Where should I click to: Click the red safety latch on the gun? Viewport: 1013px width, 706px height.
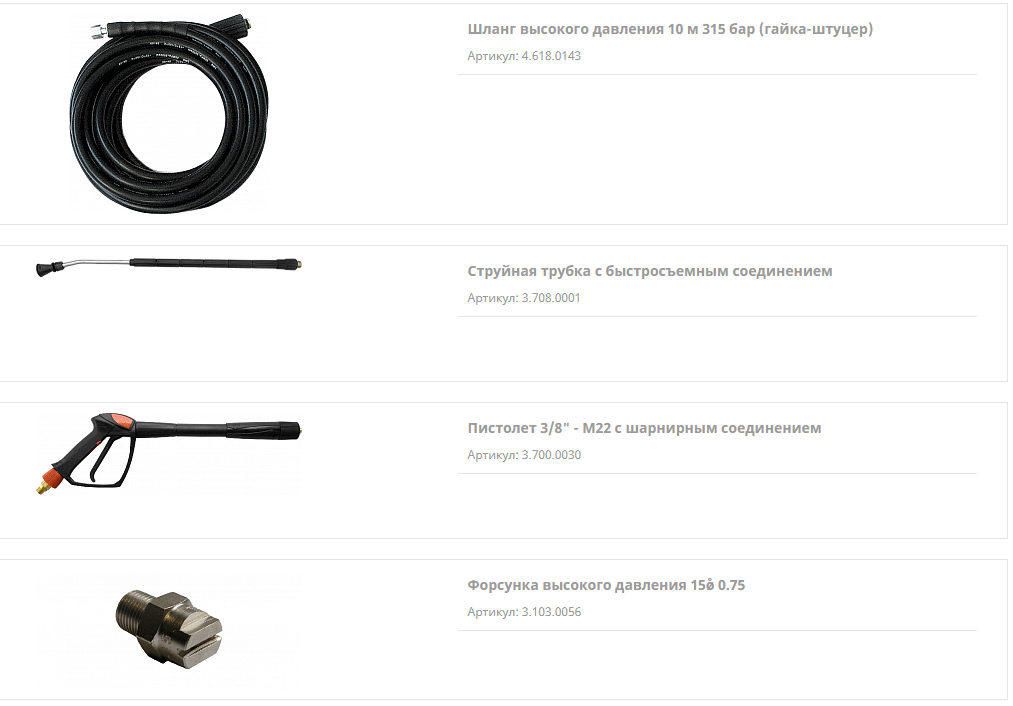pos(121,422)
